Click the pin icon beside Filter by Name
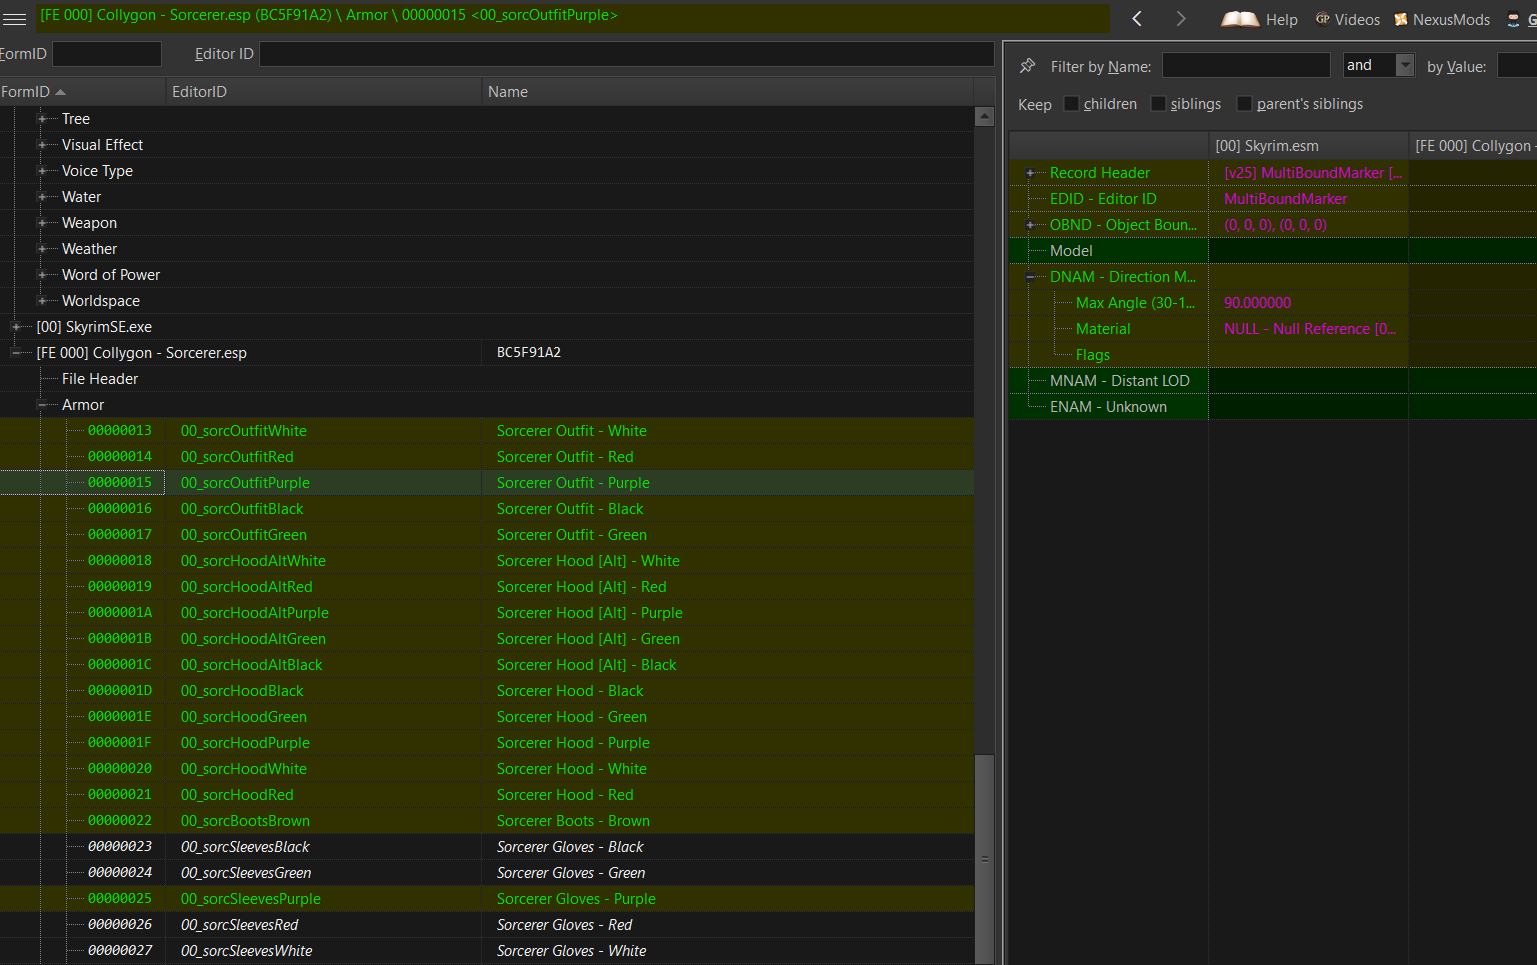The image size is (1537, 965). [1027, 66]
